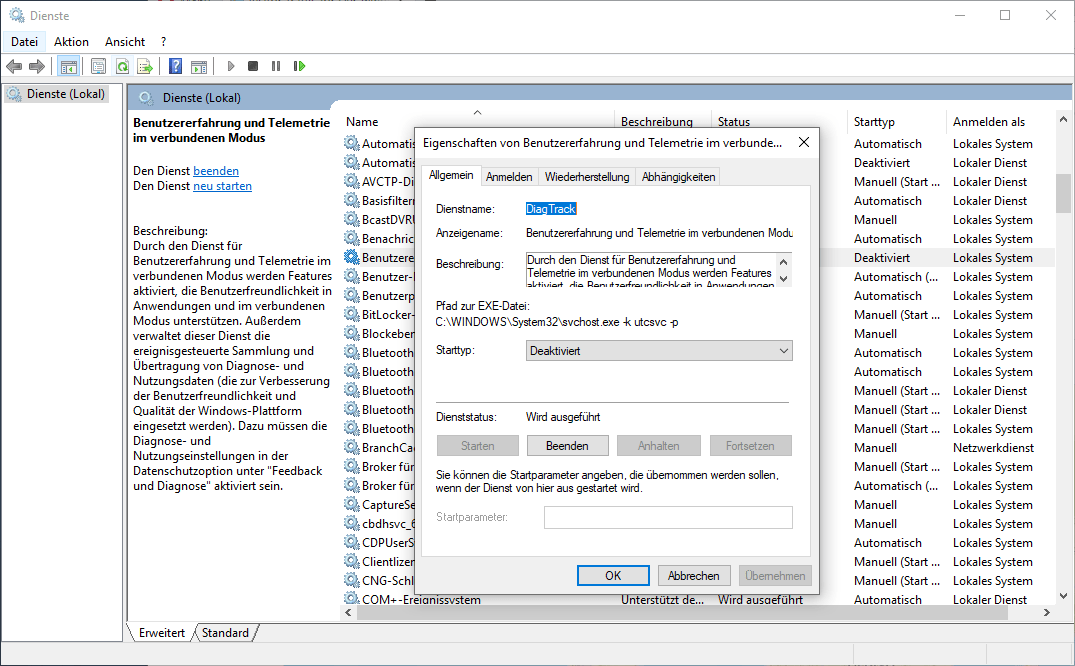Open the Aktion menu
This screenshot has height=666, width=1075.
(71, 42)
